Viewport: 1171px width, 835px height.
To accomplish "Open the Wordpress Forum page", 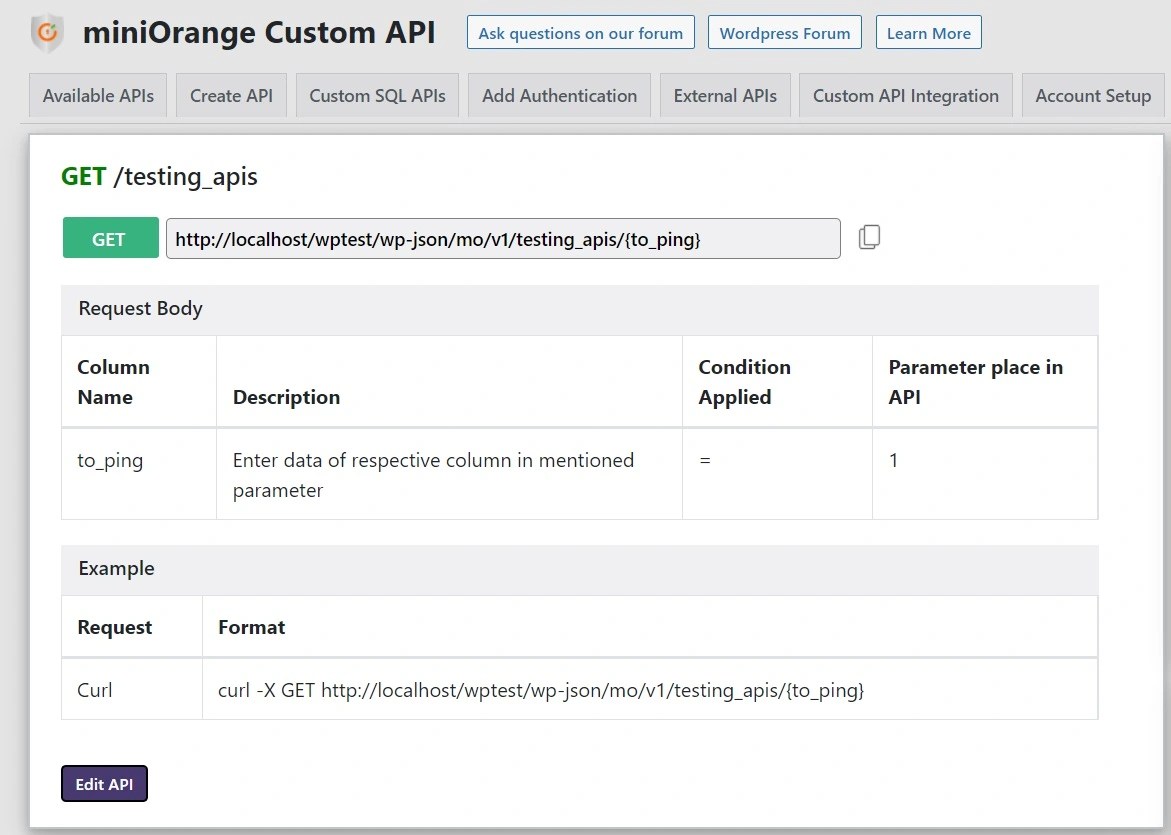I will [x=785, y=31].
